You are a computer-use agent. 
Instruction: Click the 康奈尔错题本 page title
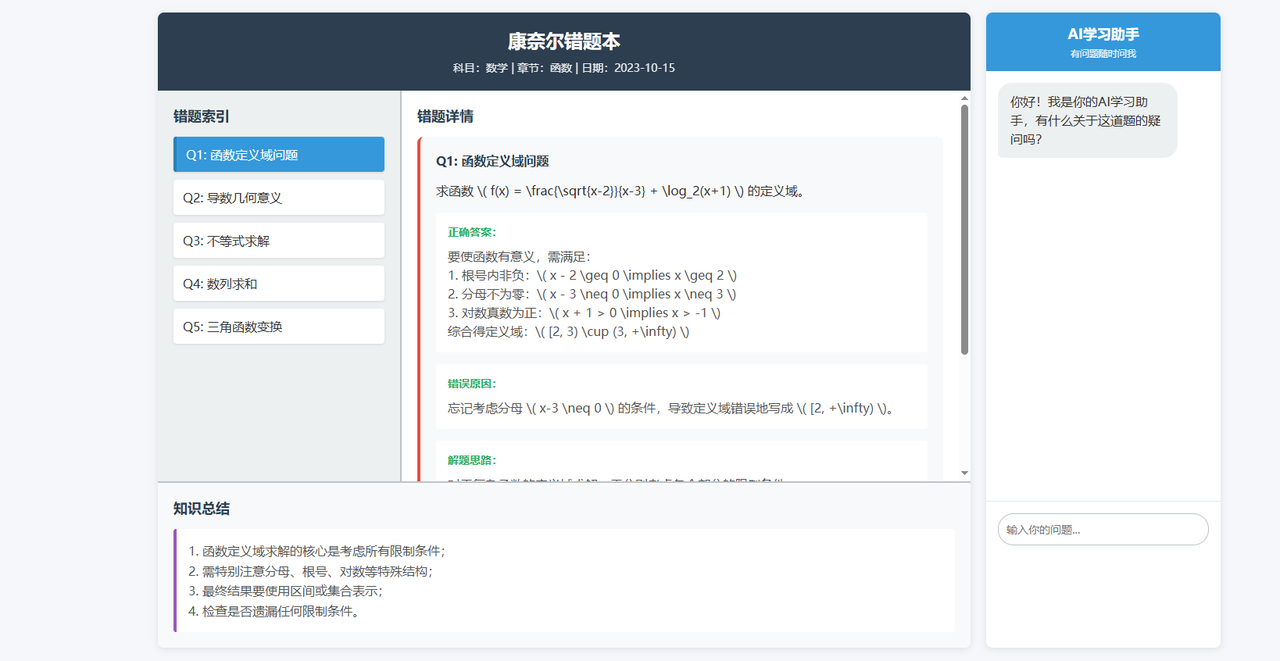pos(563,41)
